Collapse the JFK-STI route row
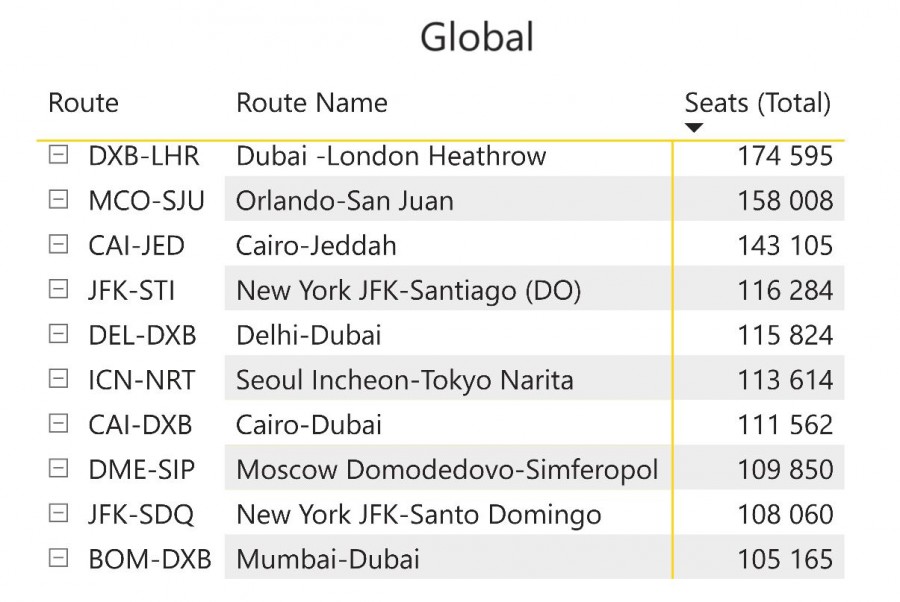Image resolution: width=900 pixels, height=602 pixels. [59, 290]
